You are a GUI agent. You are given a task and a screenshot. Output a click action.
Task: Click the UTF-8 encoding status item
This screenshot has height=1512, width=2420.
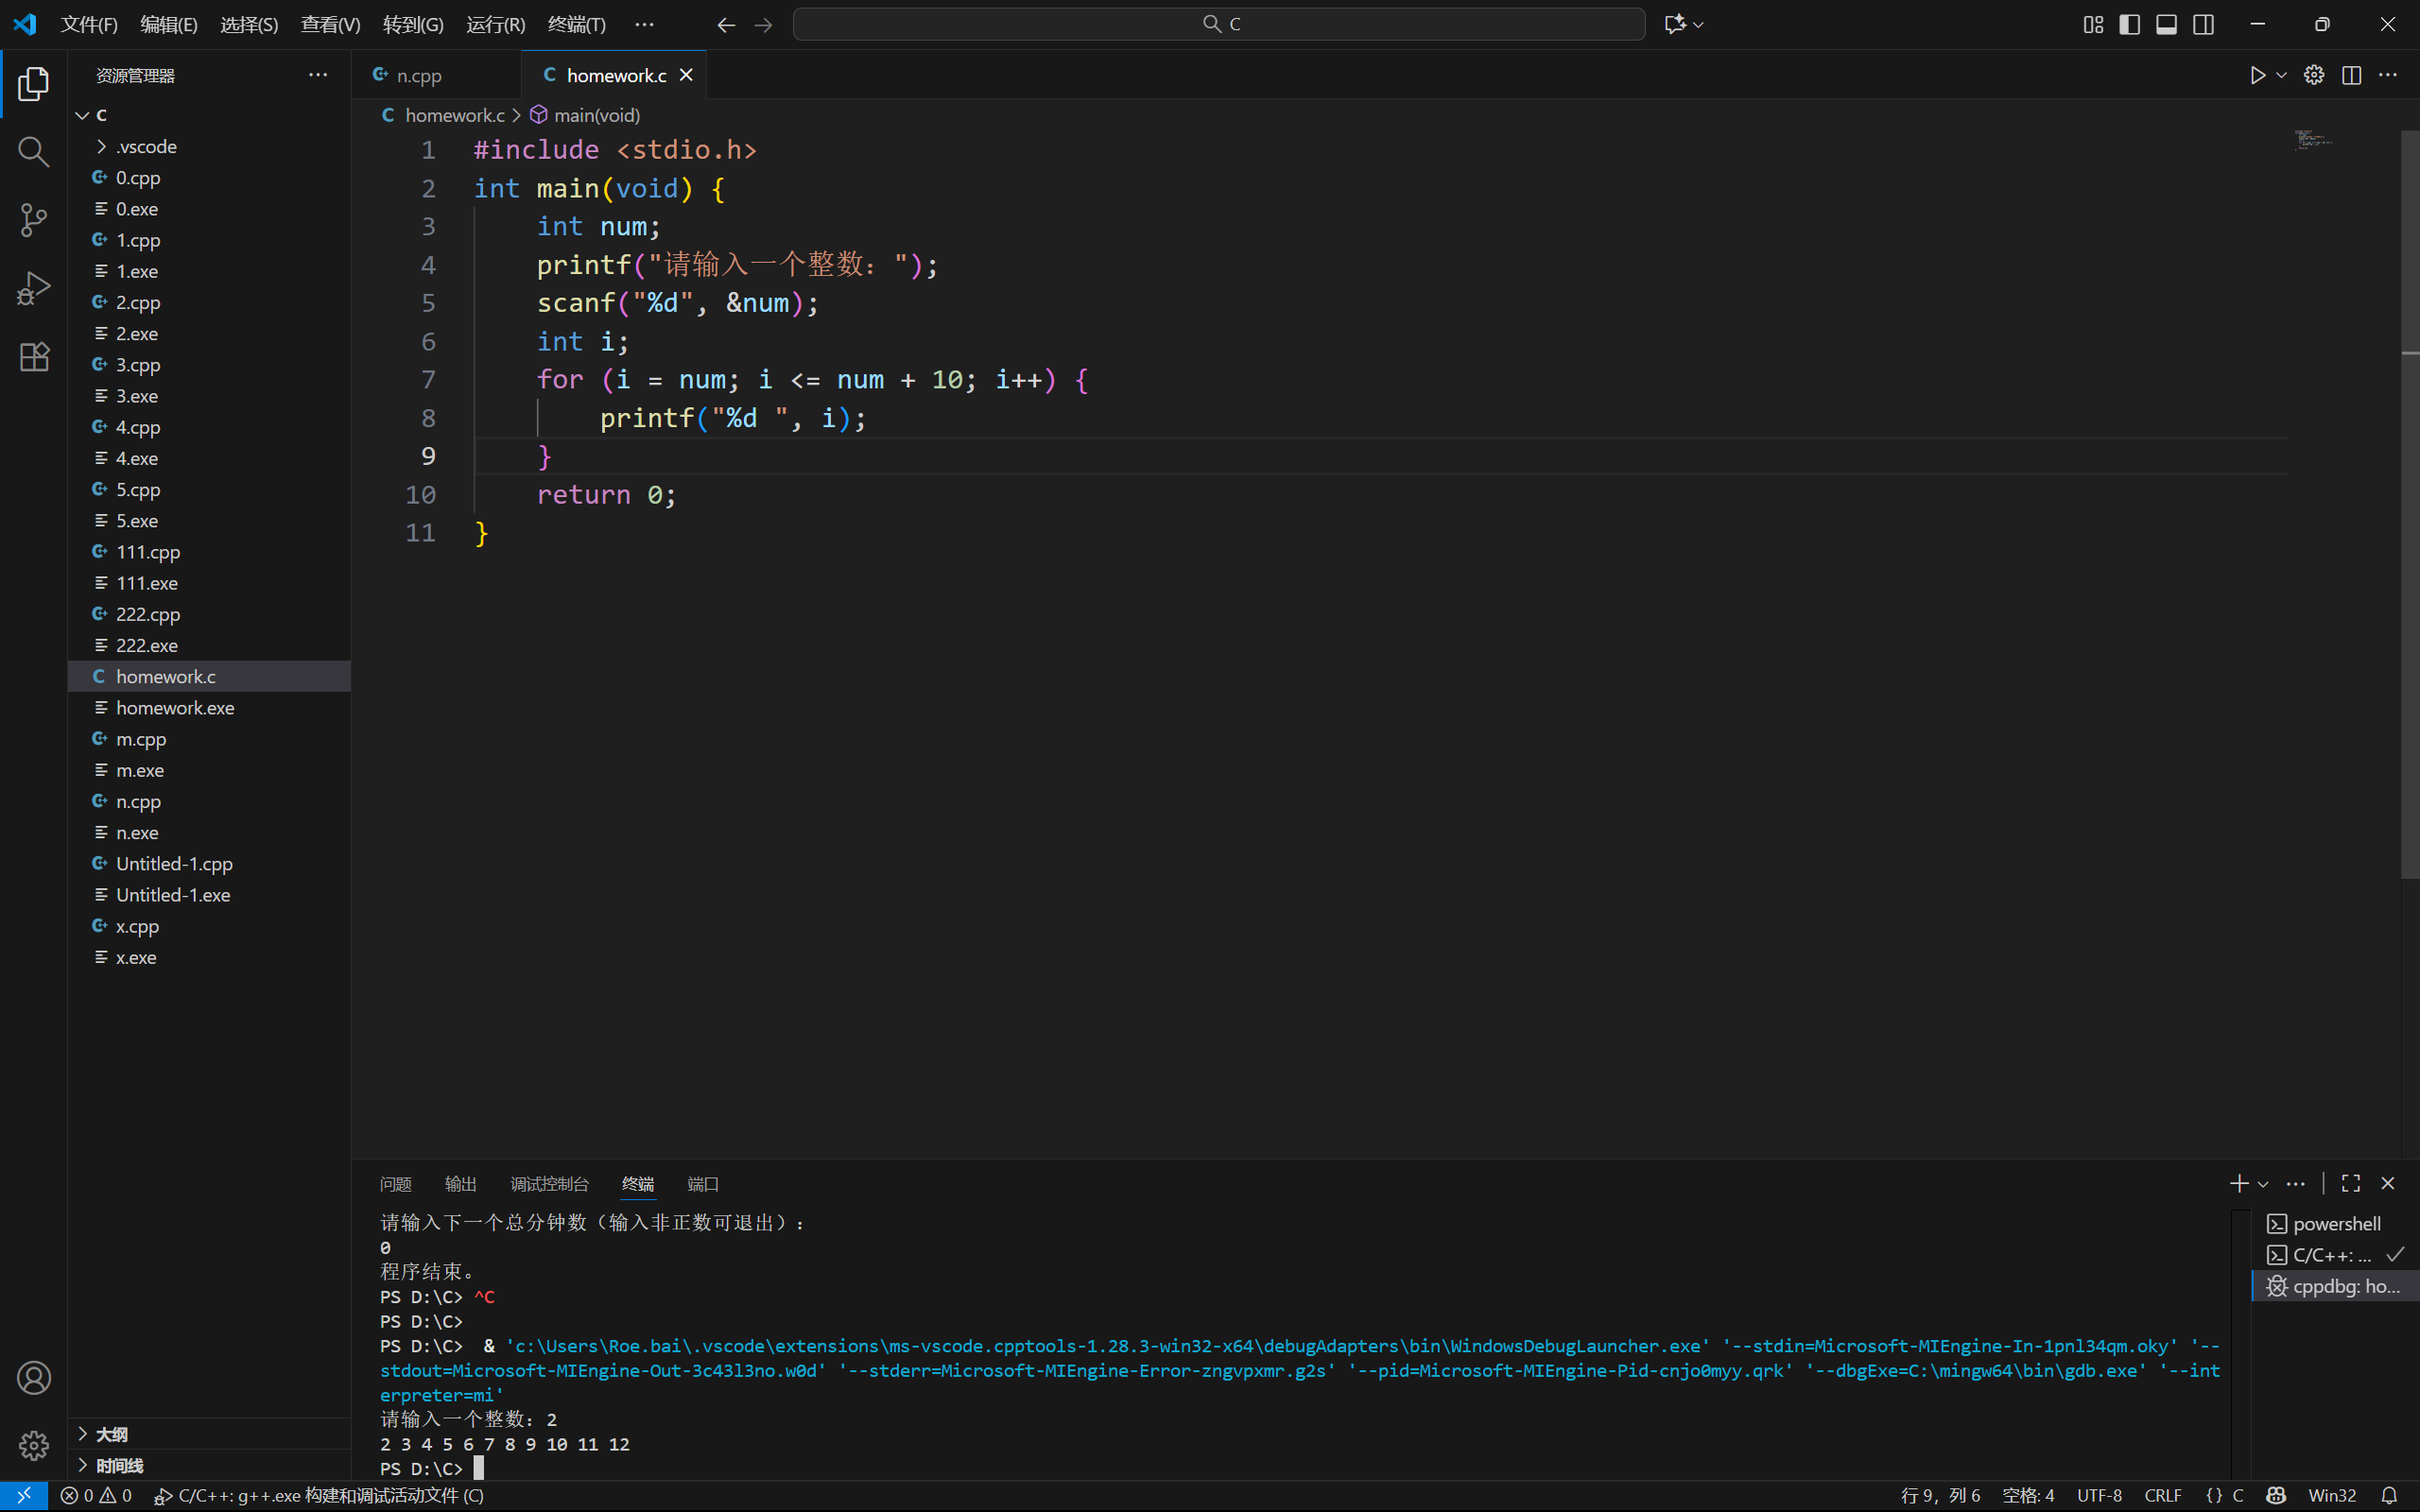[2099, 1495]
